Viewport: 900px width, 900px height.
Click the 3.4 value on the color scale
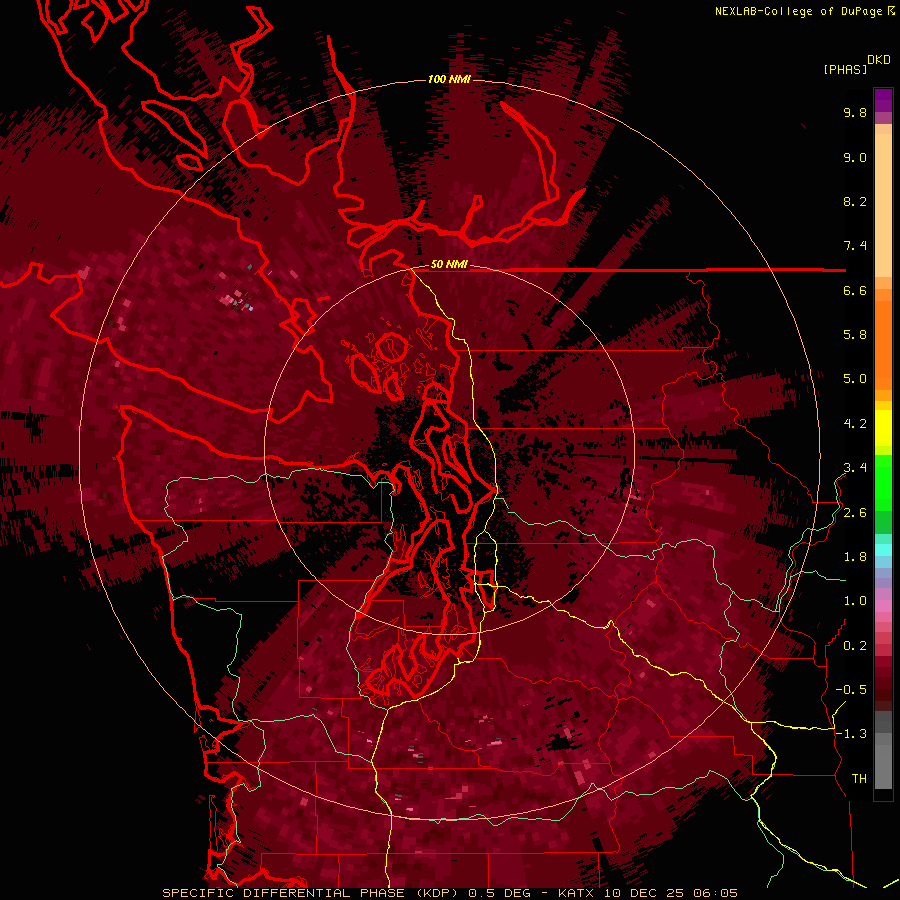pos(855,468)
